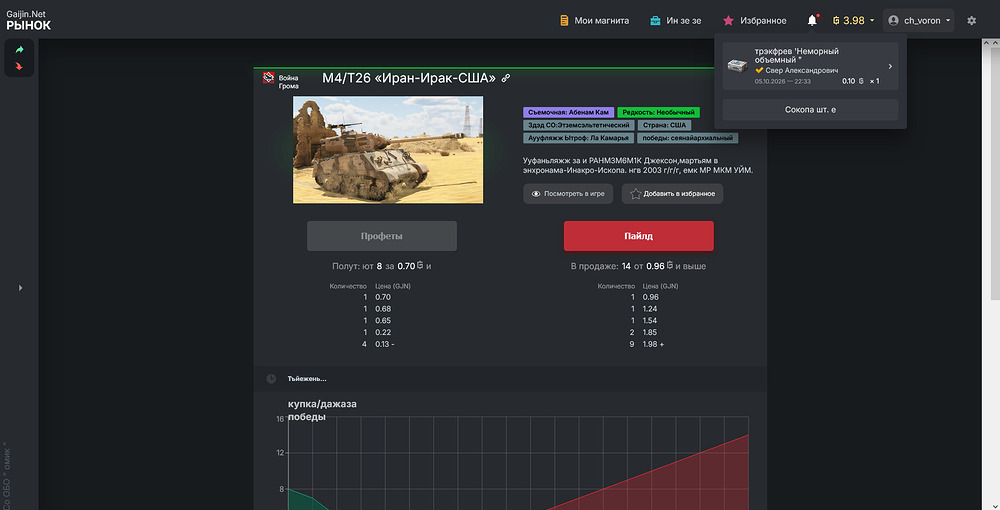
Task: Click notification author Свер Александрович
Action: [801, 70]
